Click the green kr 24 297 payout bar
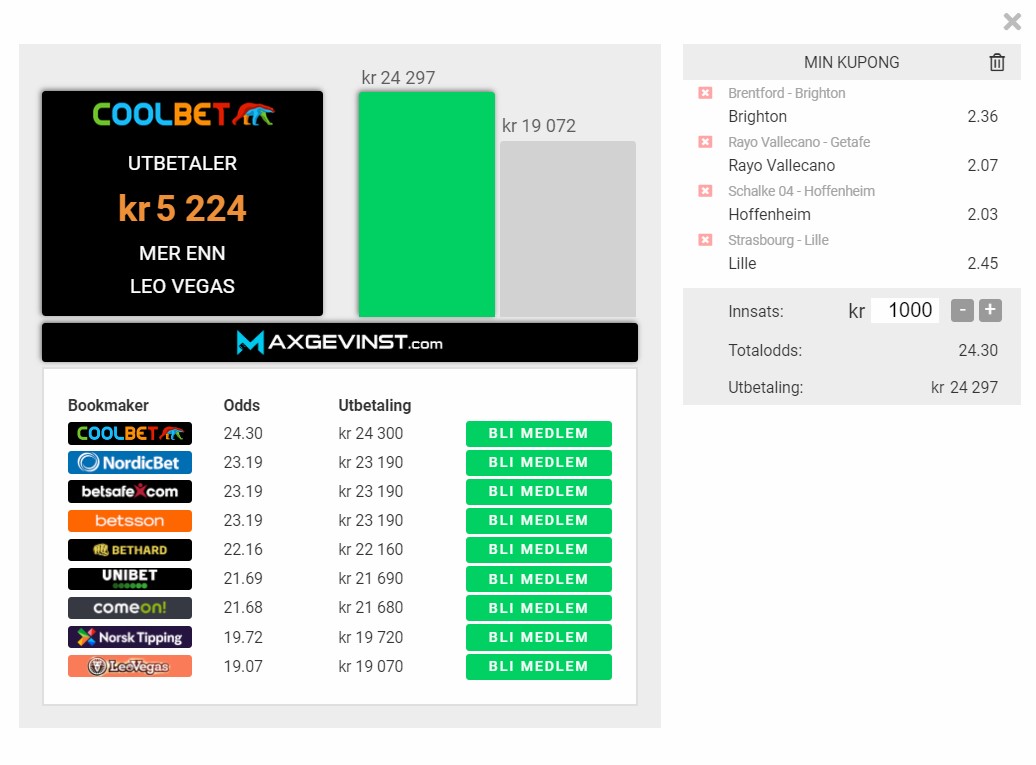This screenshot has width=1036, height=765. [x=427, y=204]
